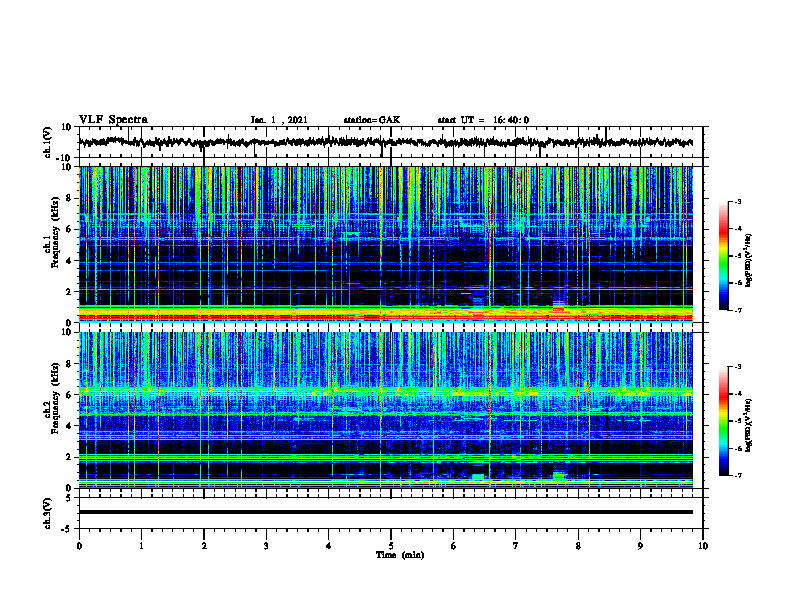Viewport: 792px width, 612px height.
Task: Click the "0" tick on the time axis
Action: click(79, 546)
